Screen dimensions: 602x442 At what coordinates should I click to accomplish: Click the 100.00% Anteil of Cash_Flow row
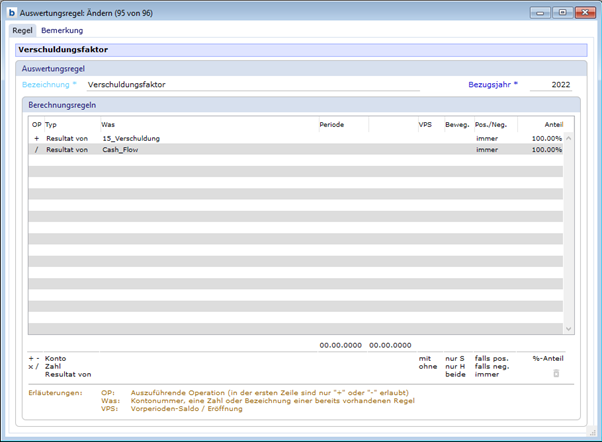tap(546, 149)
